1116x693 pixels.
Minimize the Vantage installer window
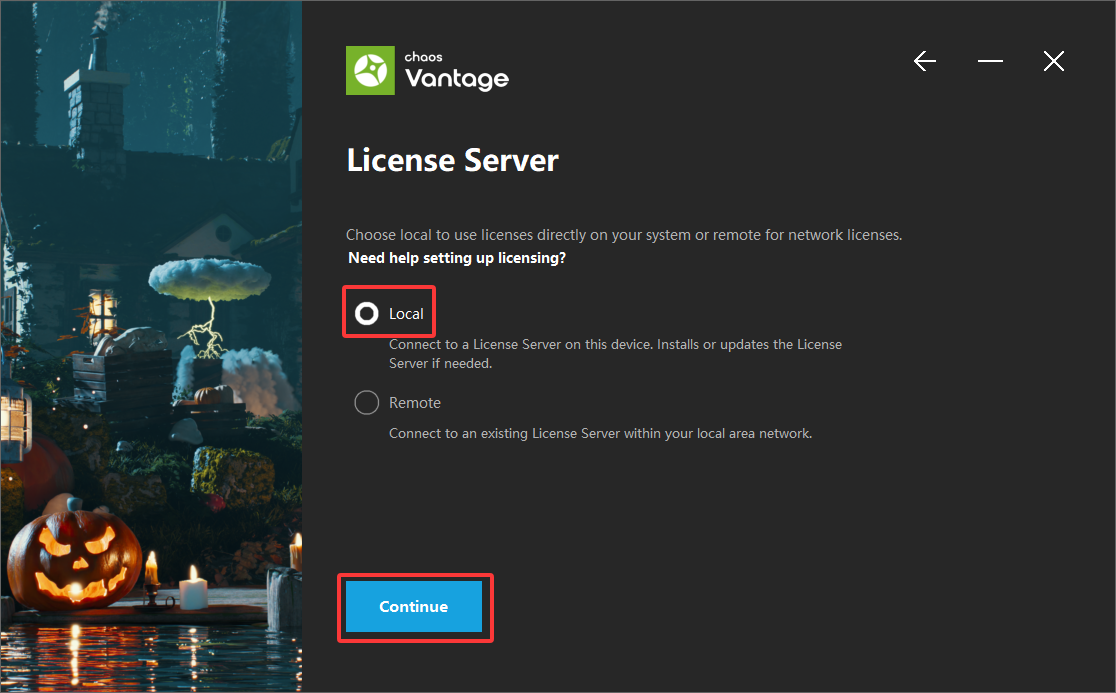point(990,61)
